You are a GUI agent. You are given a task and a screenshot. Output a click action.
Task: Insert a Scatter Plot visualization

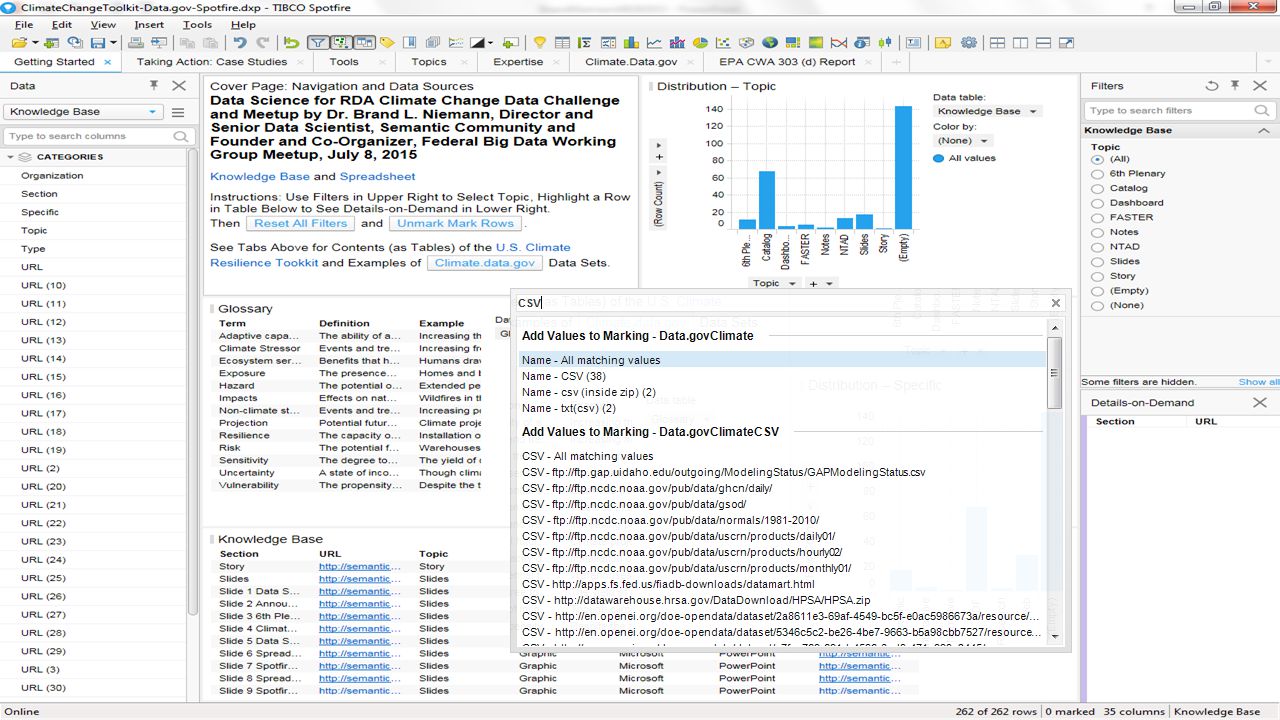click(x=723, y=43)
